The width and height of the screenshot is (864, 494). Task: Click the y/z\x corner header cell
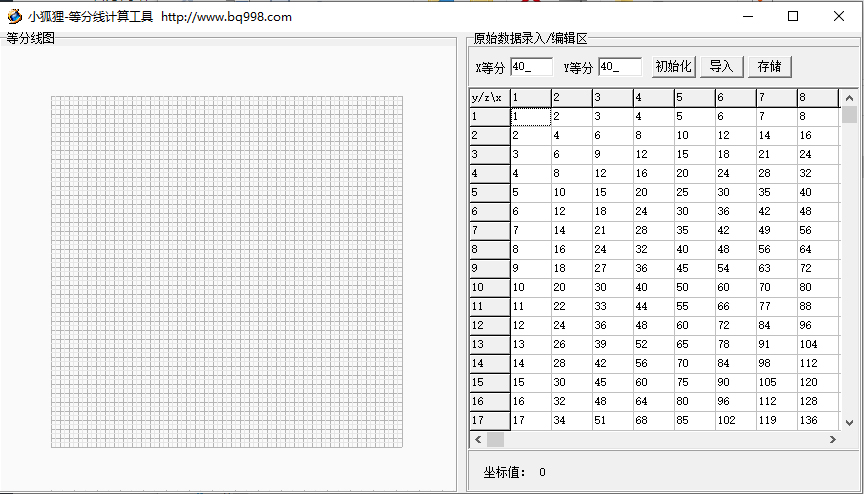click(x=490, y=97)
